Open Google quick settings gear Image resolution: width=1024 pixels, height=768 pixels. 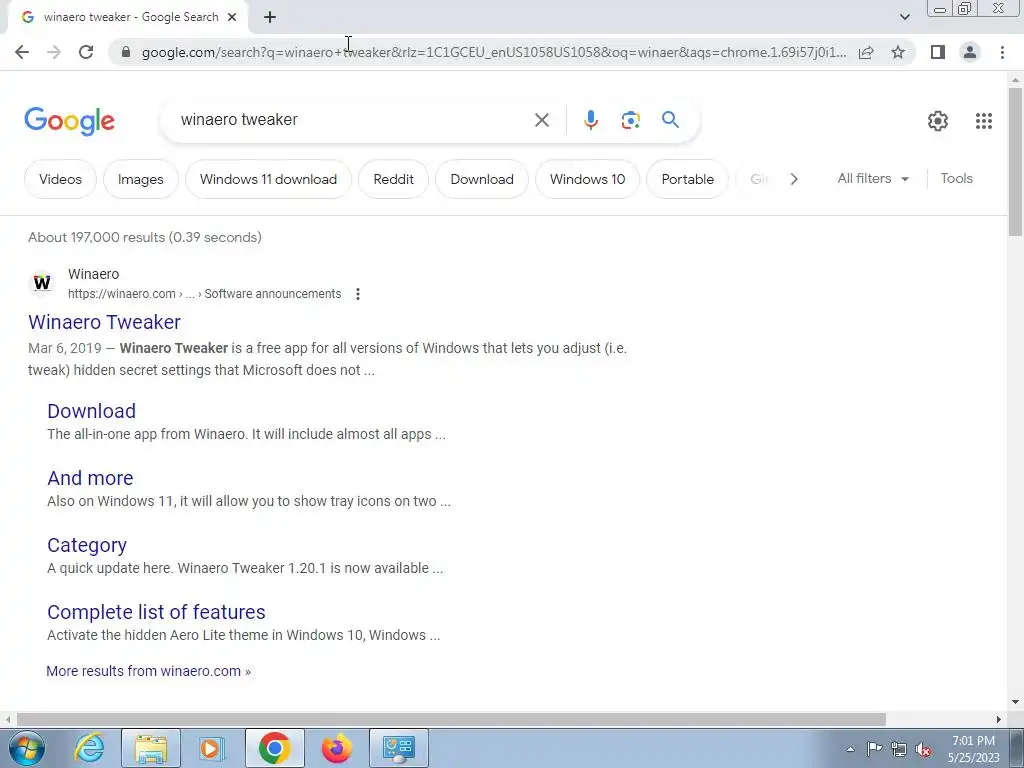(938, 121)
